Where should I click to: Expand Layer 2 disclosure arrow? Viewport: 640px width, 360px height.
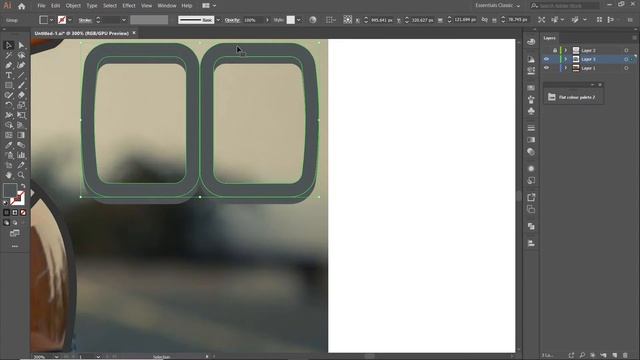566,50
